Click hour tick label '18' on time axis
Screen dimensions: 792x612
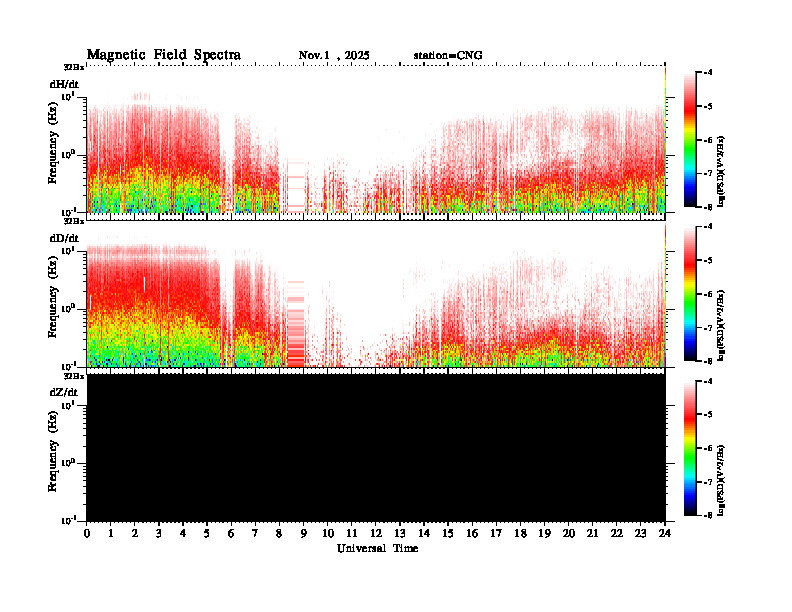tap(520, 533)
